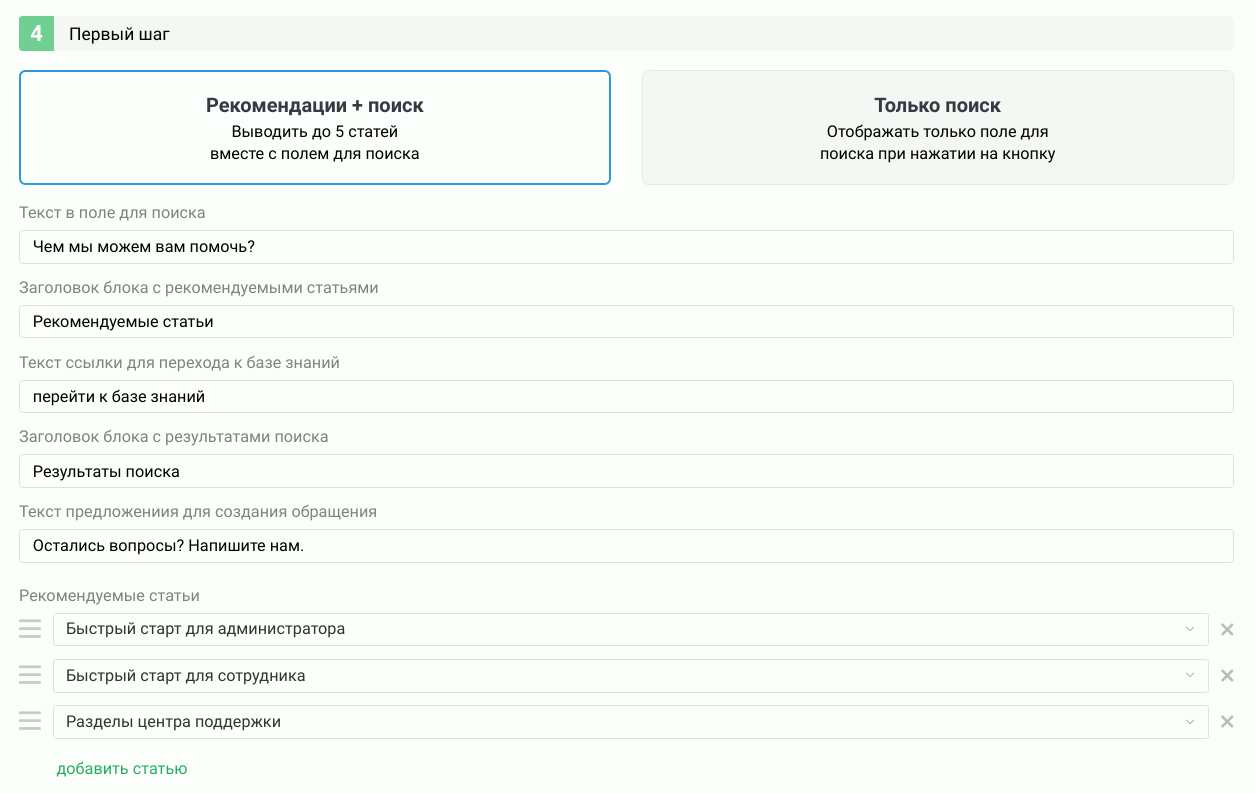This screenshot has width=1256, height=793.
Task: Edit the Результаты поиска heading field
Action: tap(626, 471)
